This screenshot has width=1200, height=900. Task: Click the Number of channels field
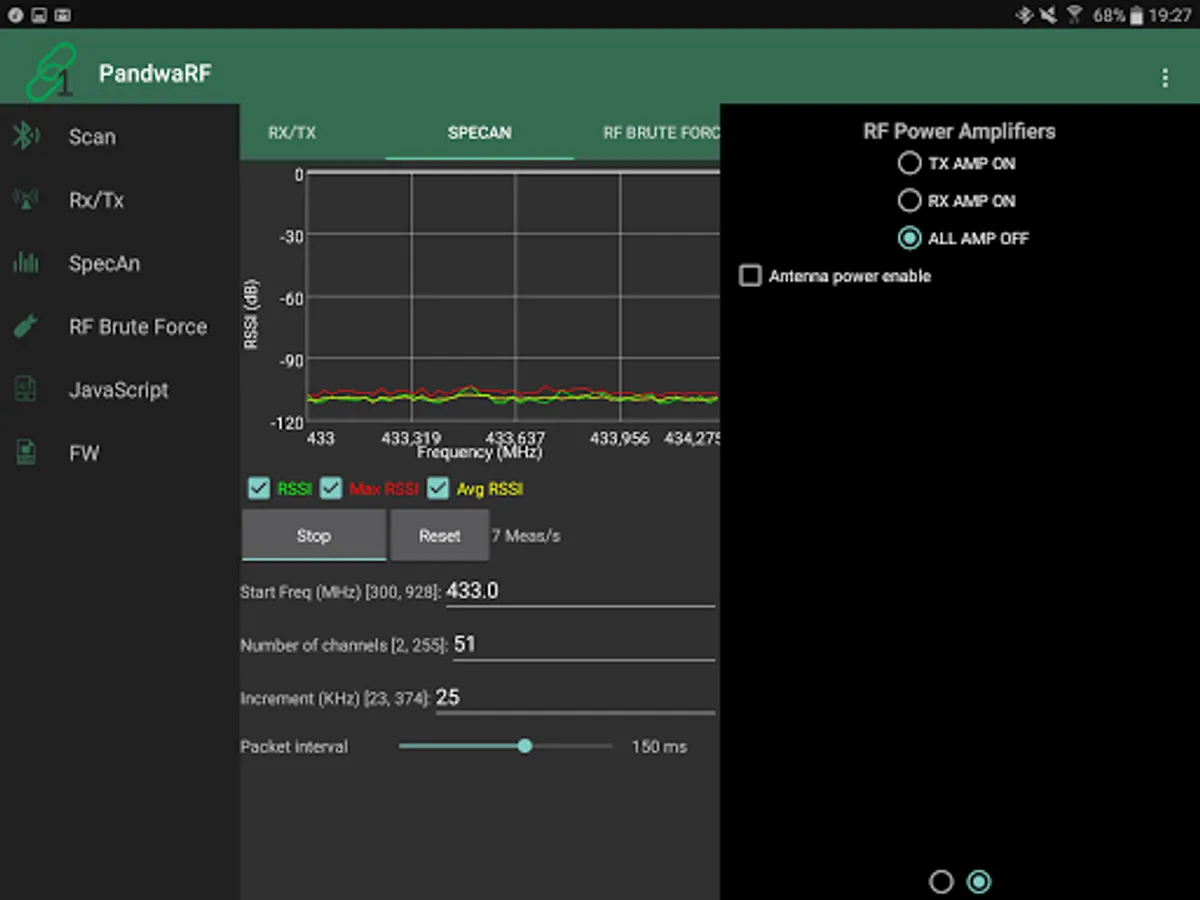coord(584,645)
